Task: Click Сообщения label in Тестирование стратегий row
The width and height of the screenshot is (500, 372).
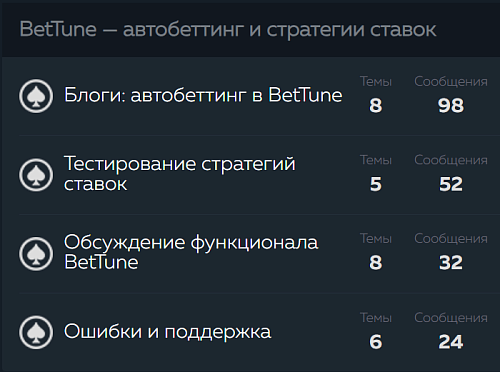Action: point(451,160)
